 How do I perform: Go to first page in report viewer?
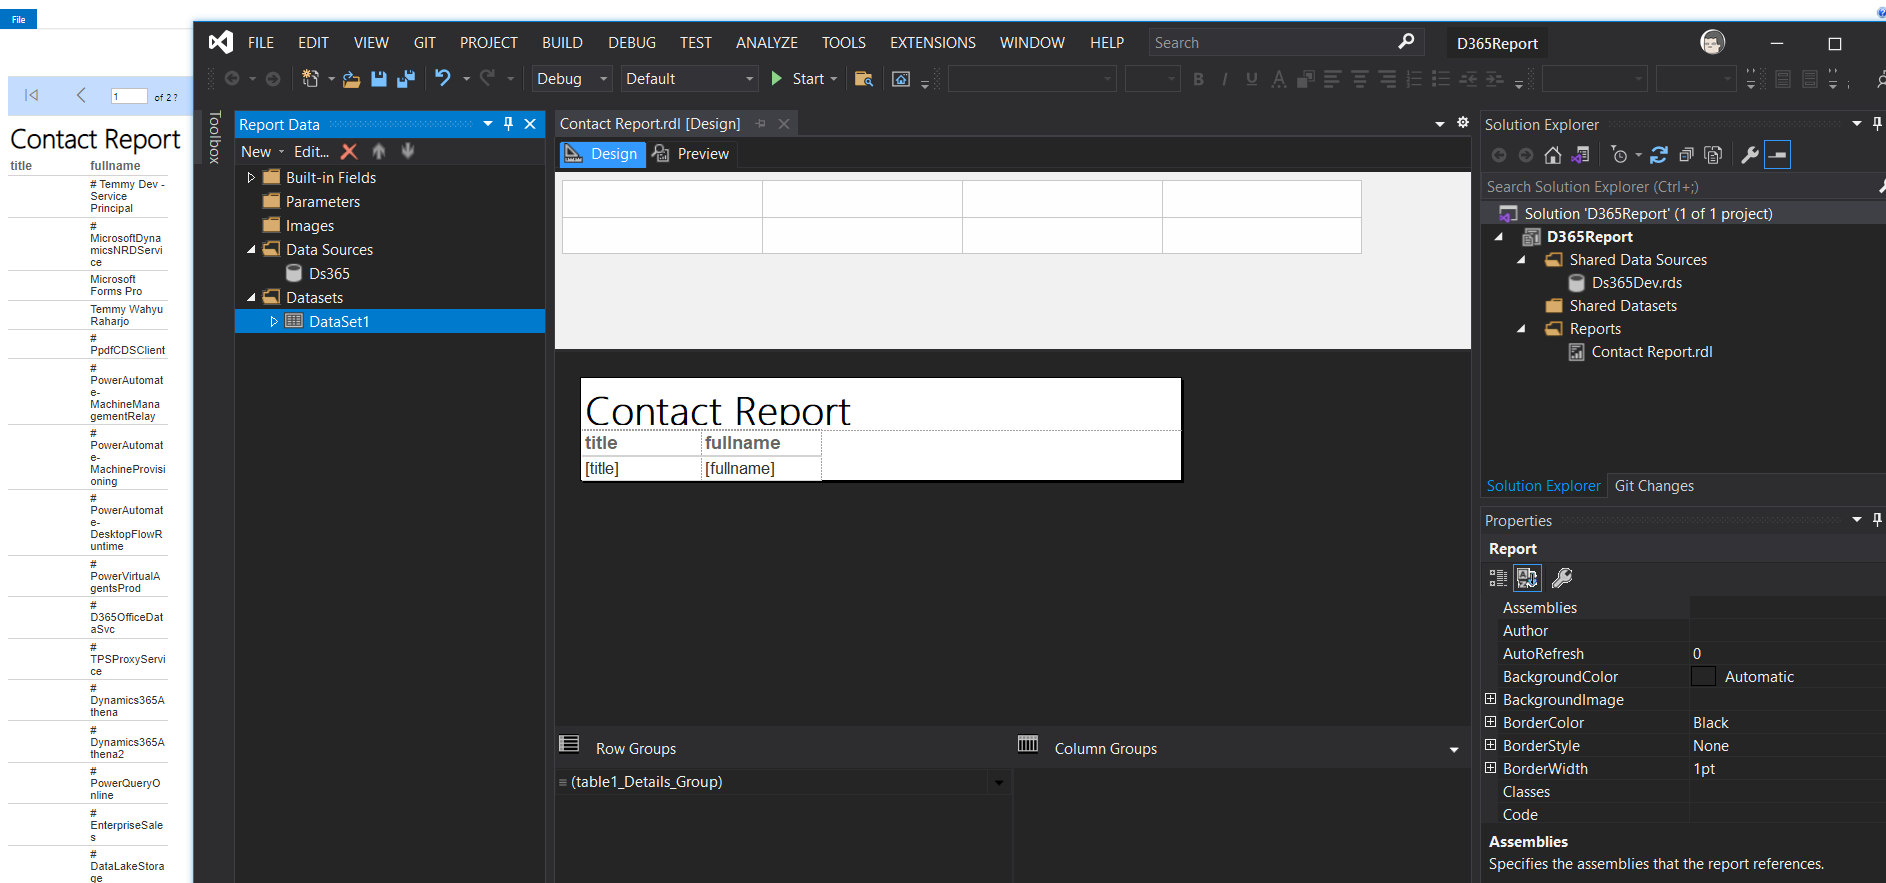click(32, 95)
